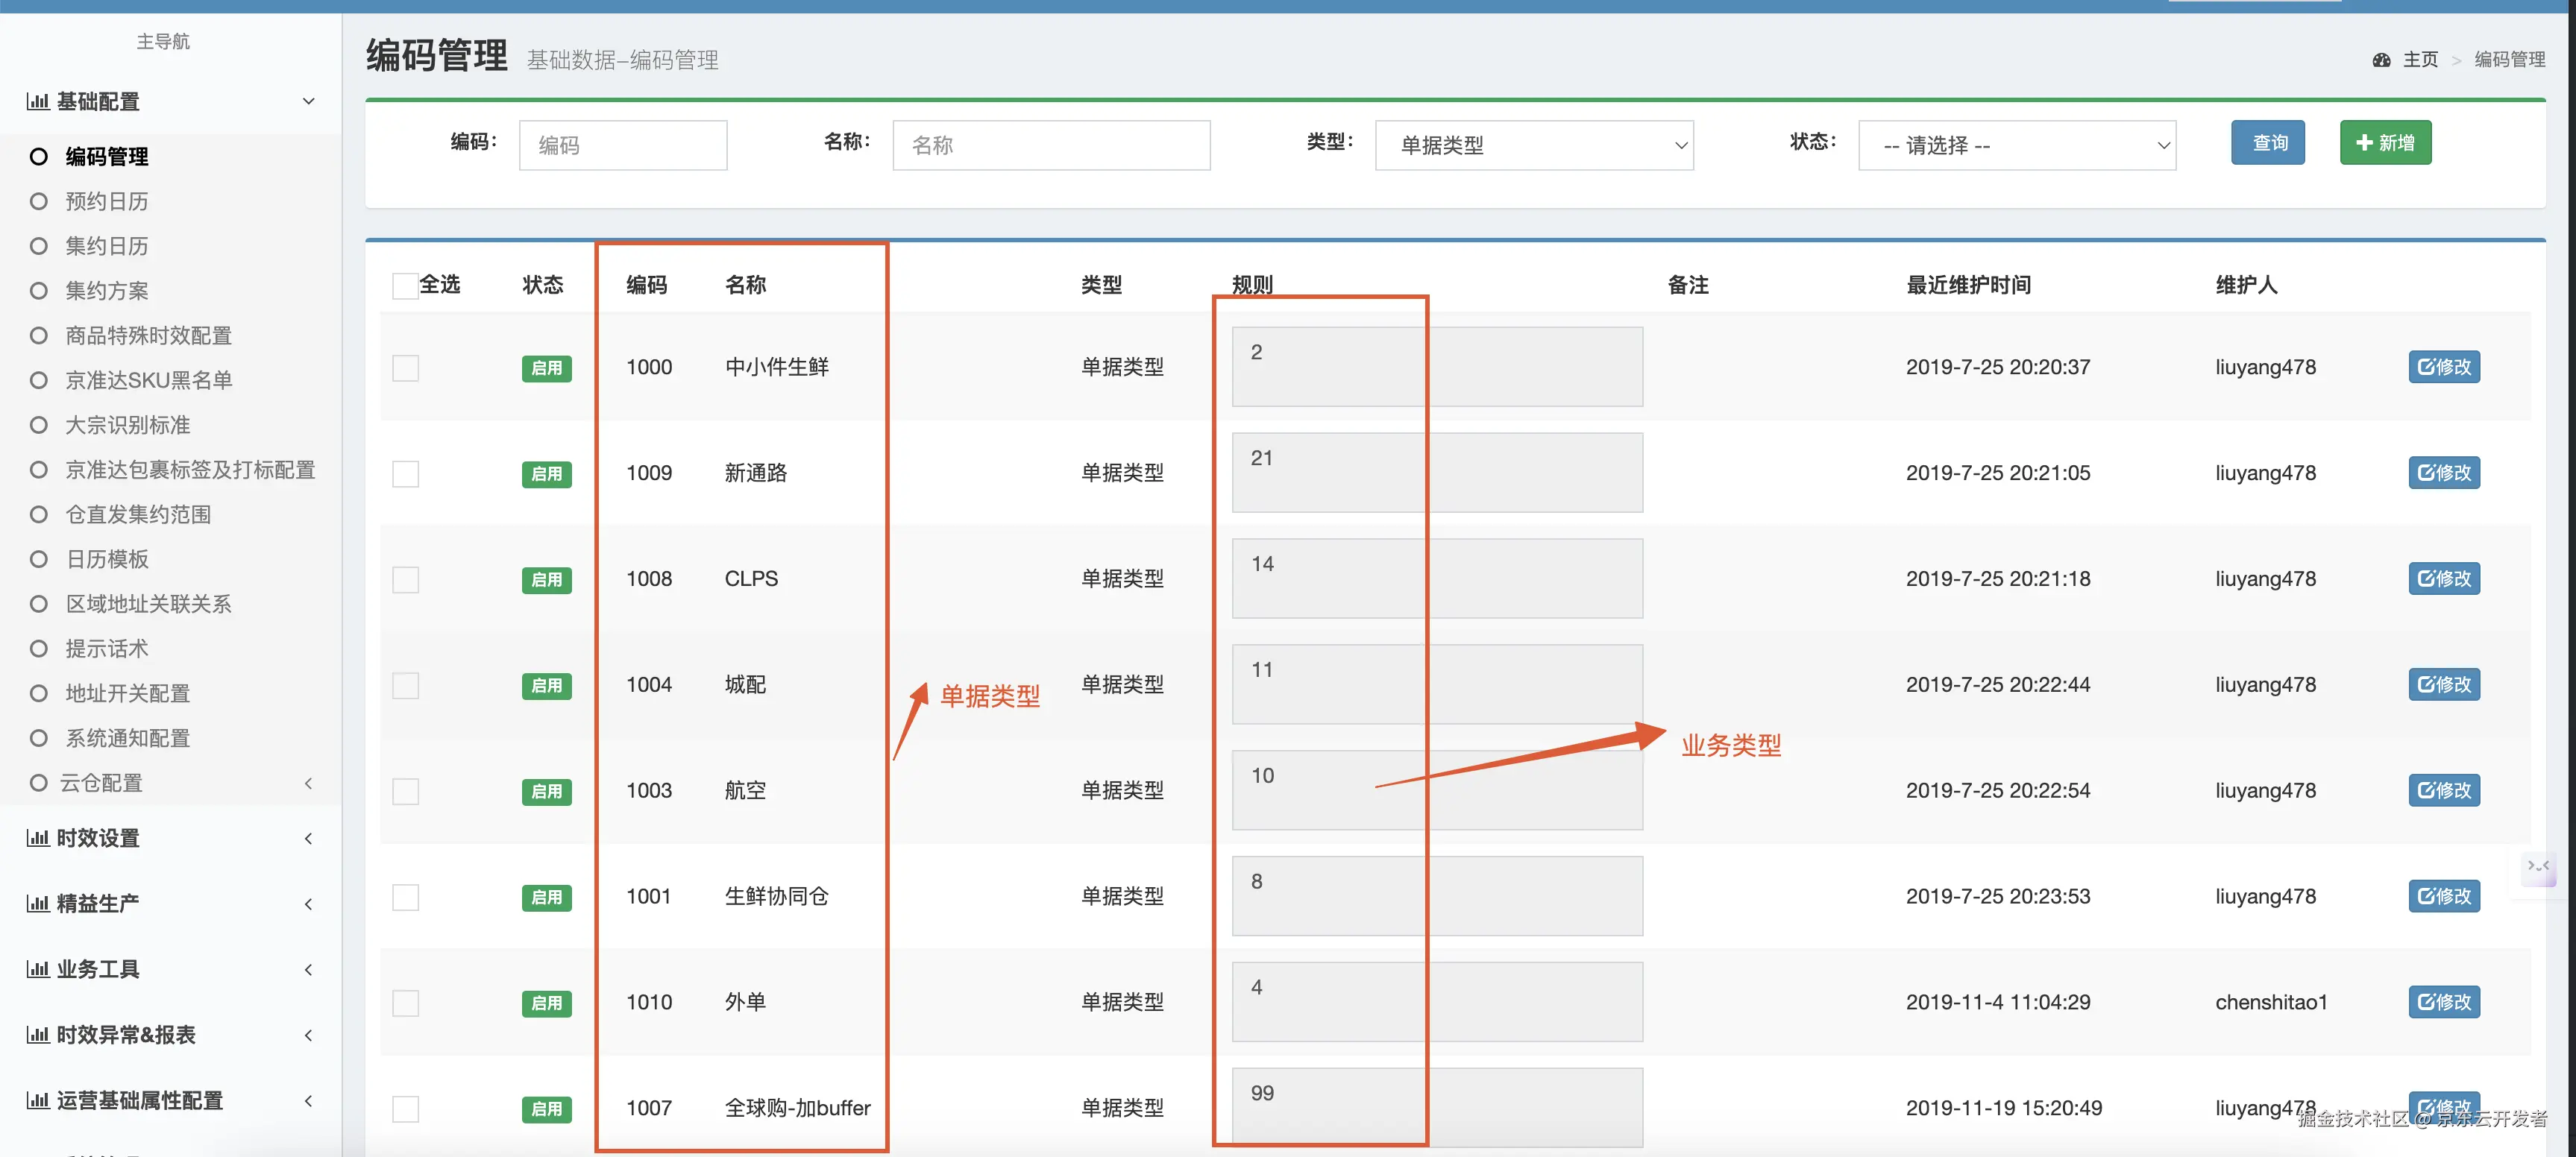
Task: Check the 全选 select-all checkbox
Action: (x=405, y=286)
